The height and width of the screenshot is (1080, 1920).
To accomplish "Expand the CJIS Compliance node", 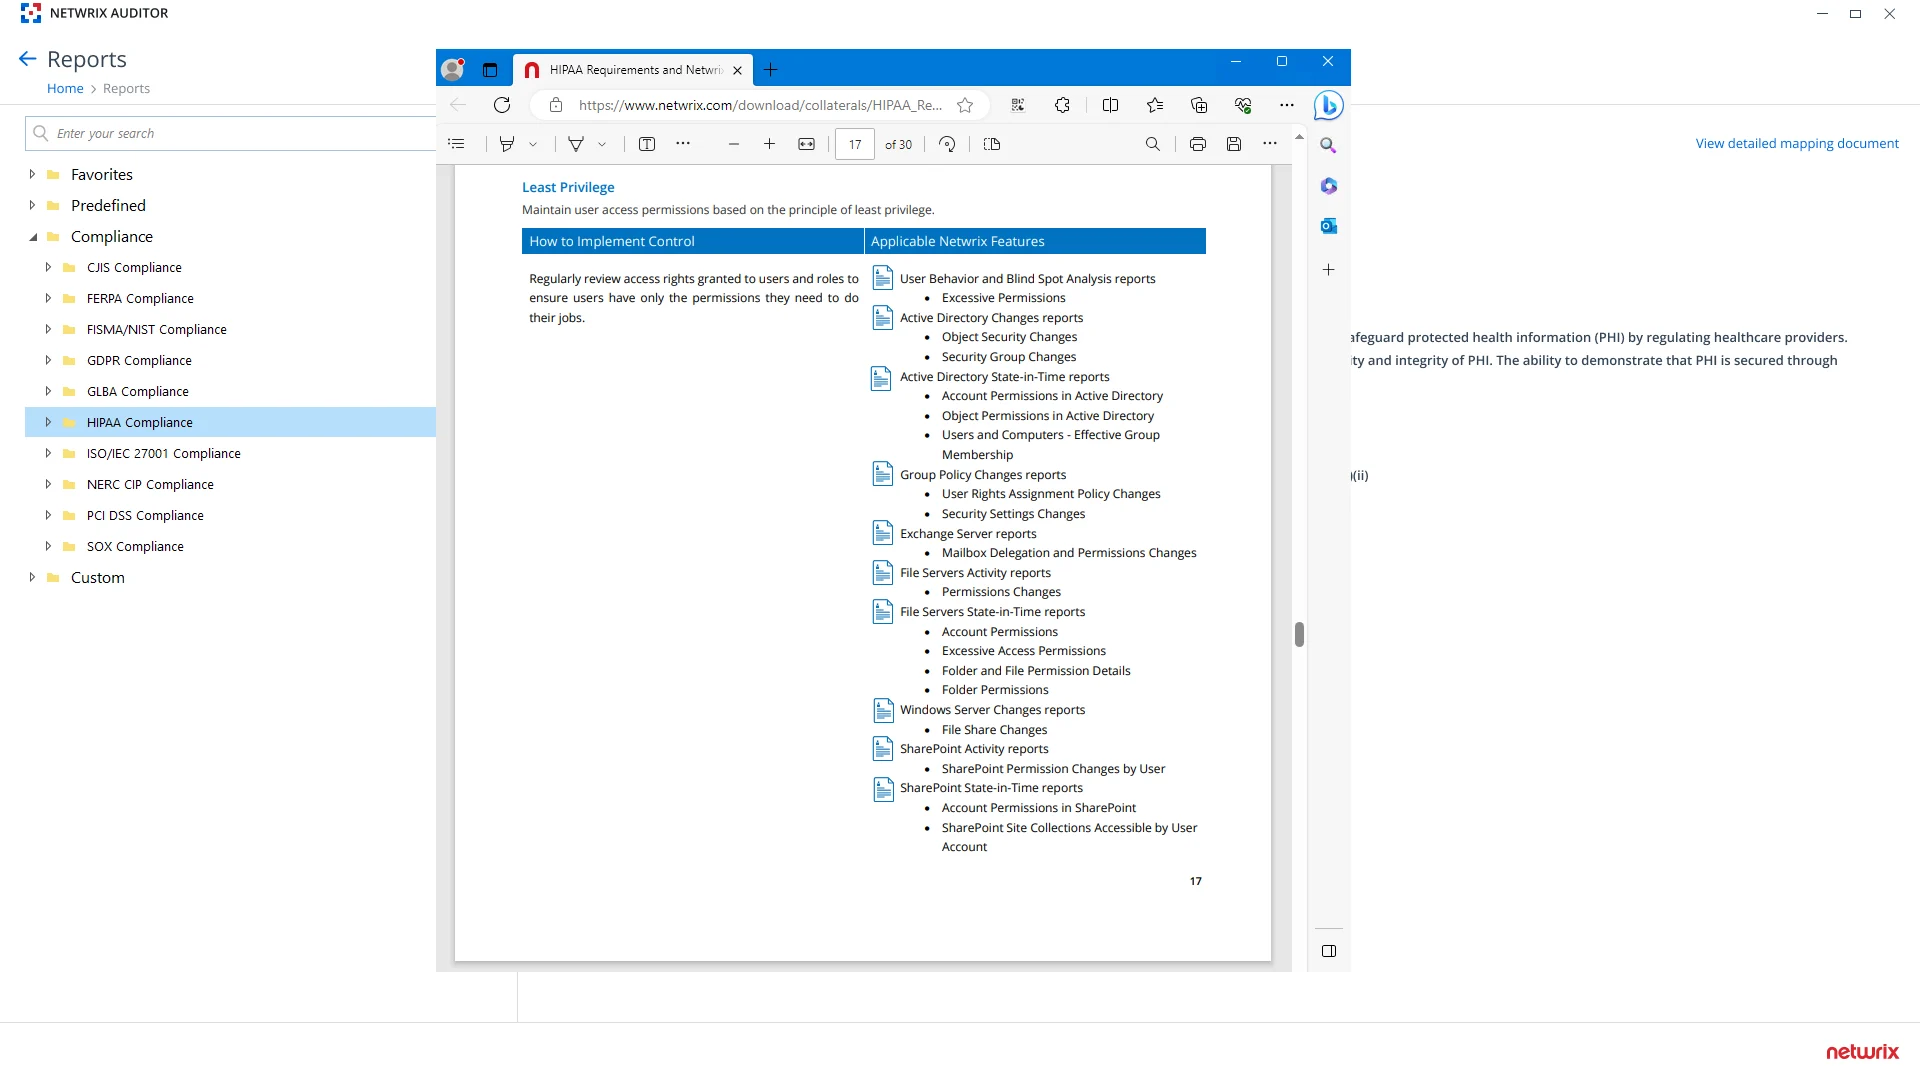I will point(48,267).
